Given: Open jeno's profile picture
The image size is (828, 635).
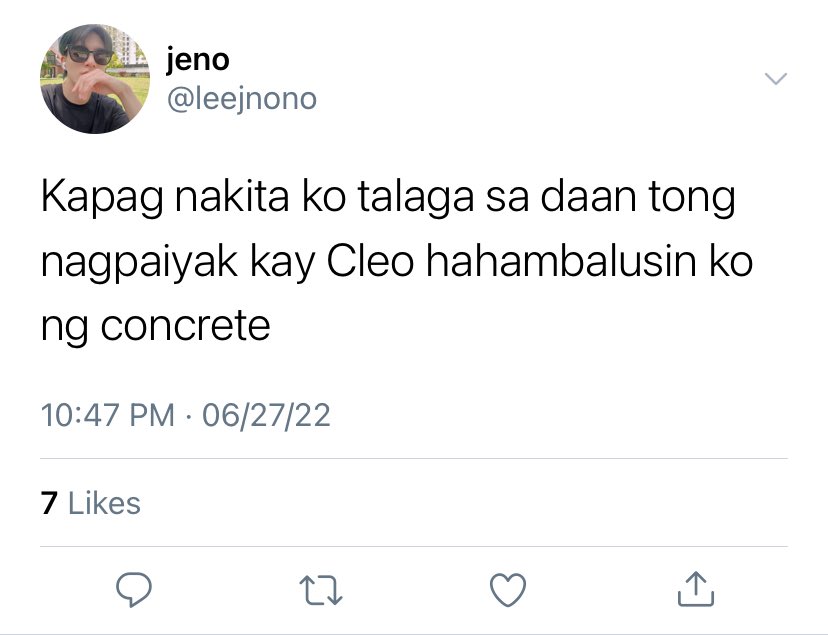Looking at the screenshot, I should [x=95, y=79].
